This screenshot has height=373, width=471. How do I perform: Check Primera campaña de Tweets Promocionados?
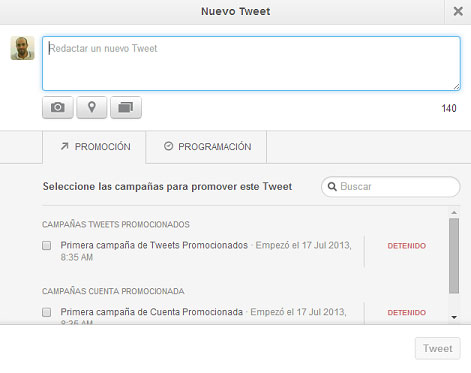point(47,246)
